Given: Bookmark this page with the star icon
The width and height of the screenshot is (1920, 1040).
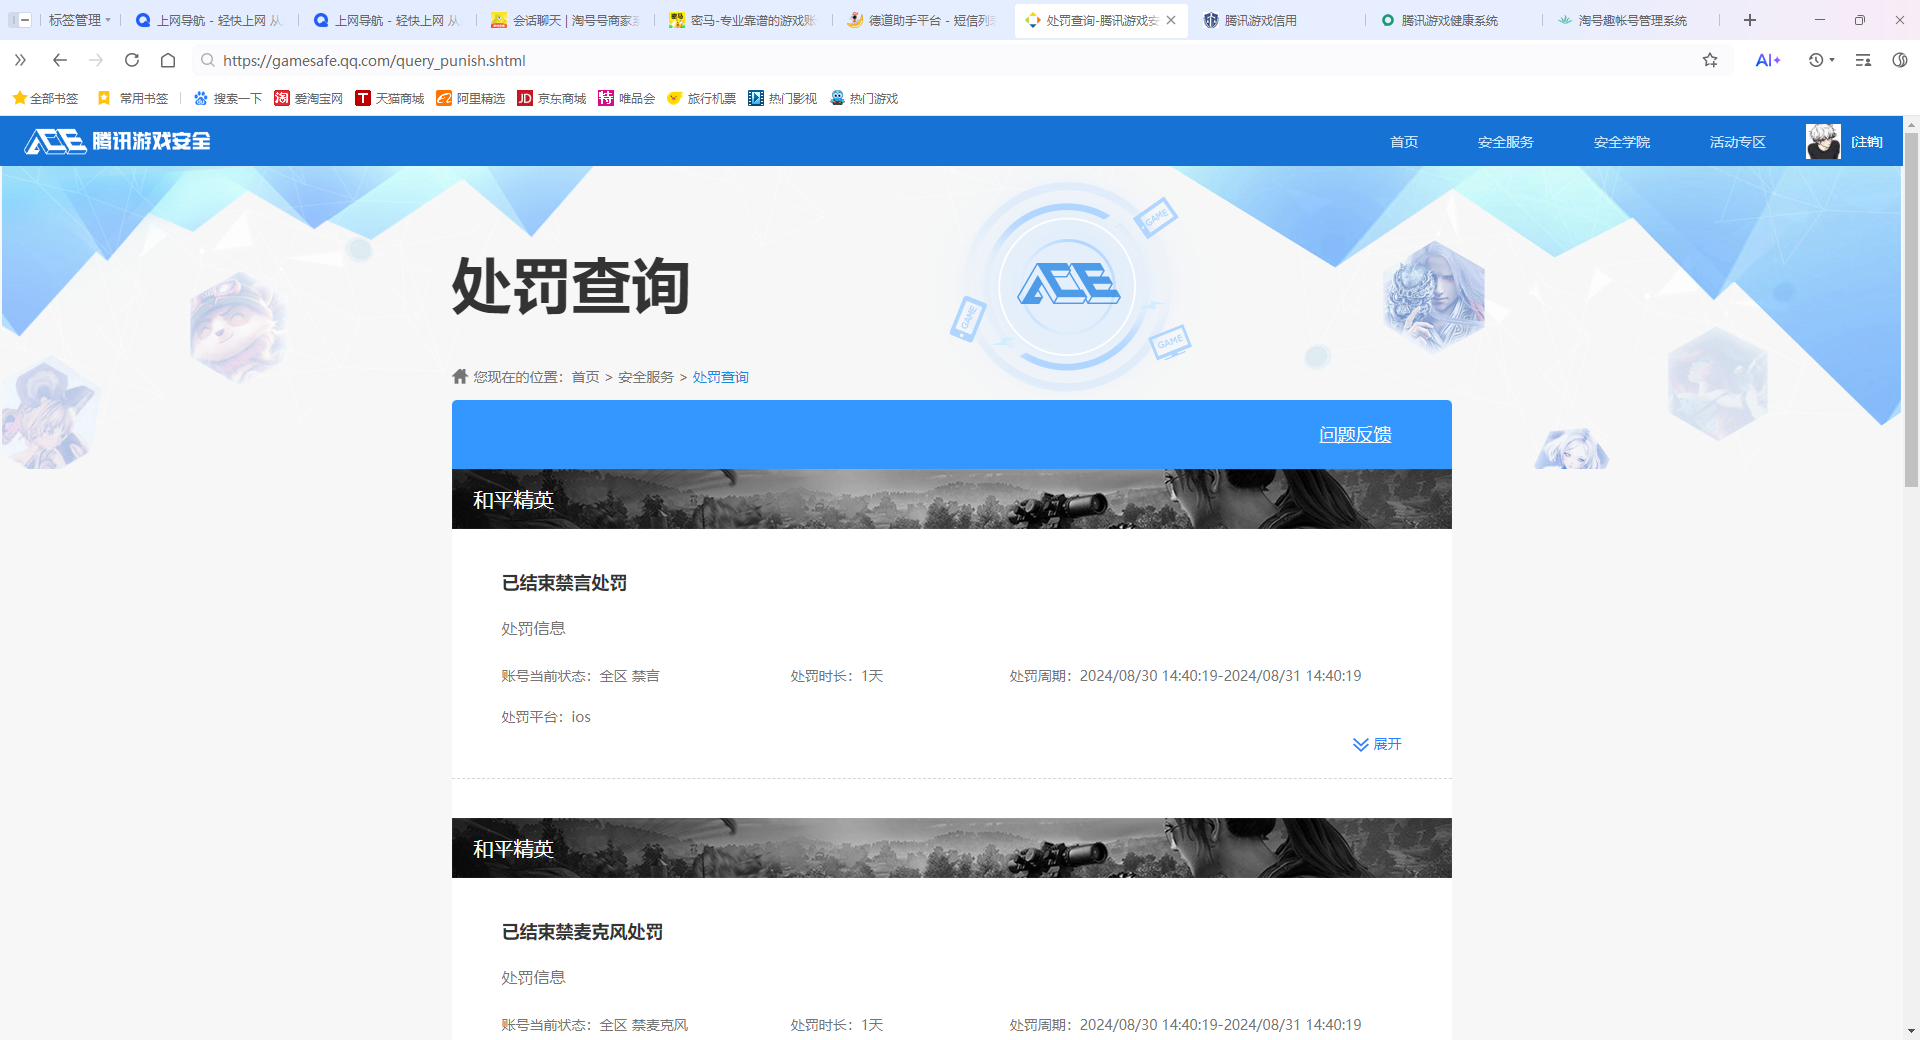Looking at the screenshot, I should (1710, 61).
